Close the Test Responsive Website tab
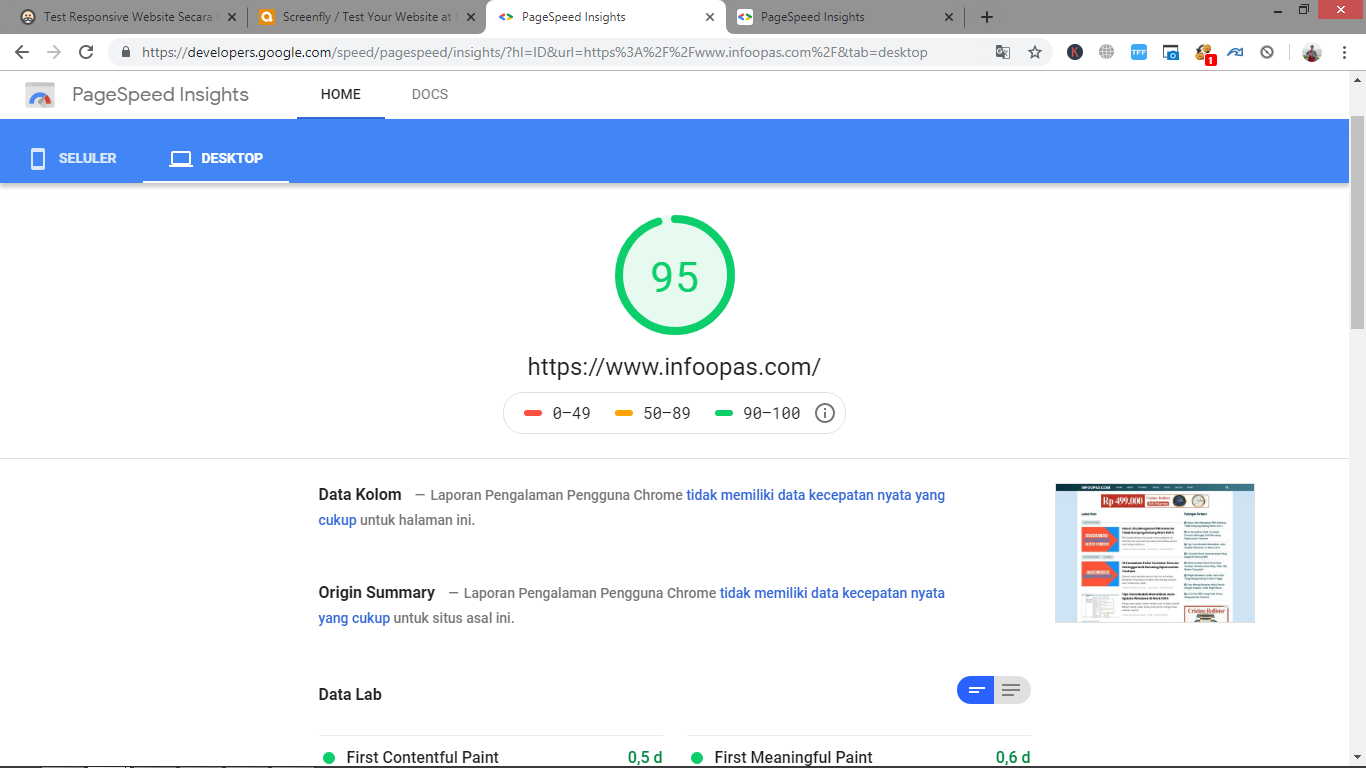Image resolution: width=1366 pixels, height=768 pixels. tap(232, 17)
